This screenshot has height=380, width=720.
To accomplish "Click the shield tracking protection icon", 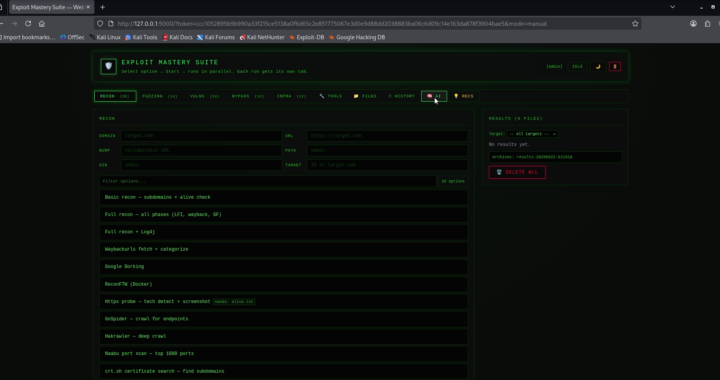I will click(x=100, y=23).
